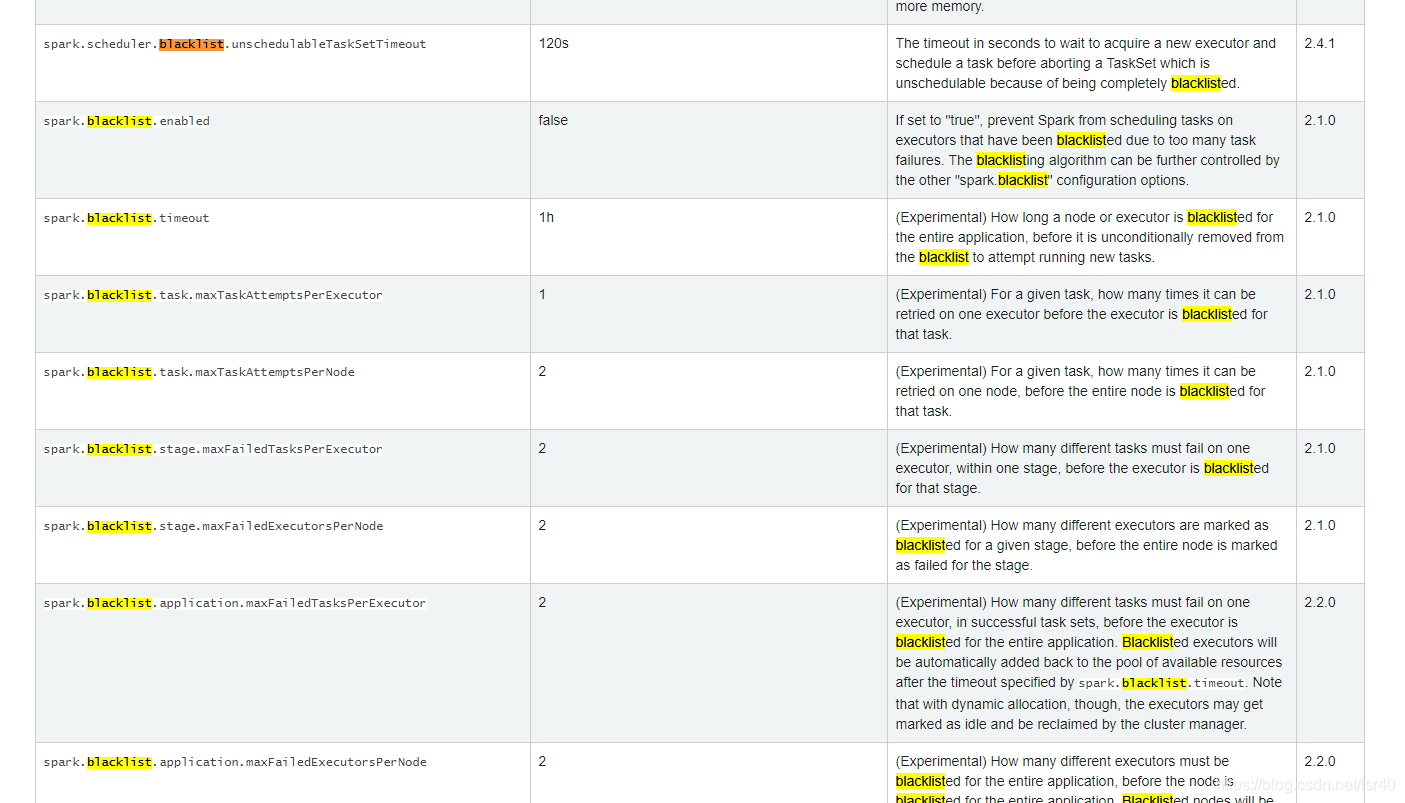
Task: Click spark.blacklist.stage.maxFailedTasksPerExecutor property name
Action: pos(213,449)
